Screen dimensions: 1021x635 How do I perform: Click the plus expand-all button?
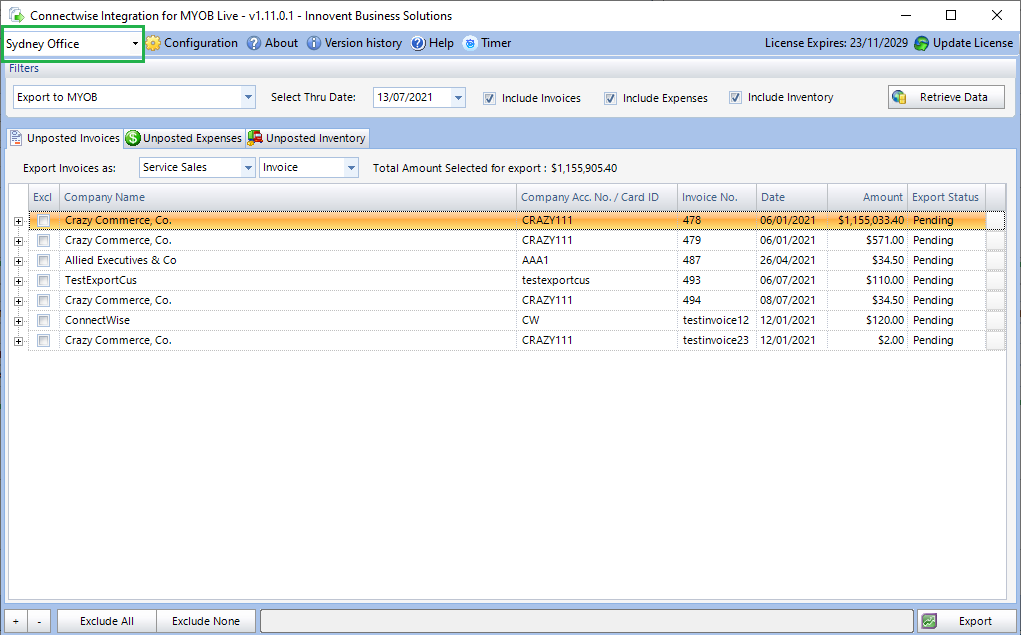[x=16, y=621]
